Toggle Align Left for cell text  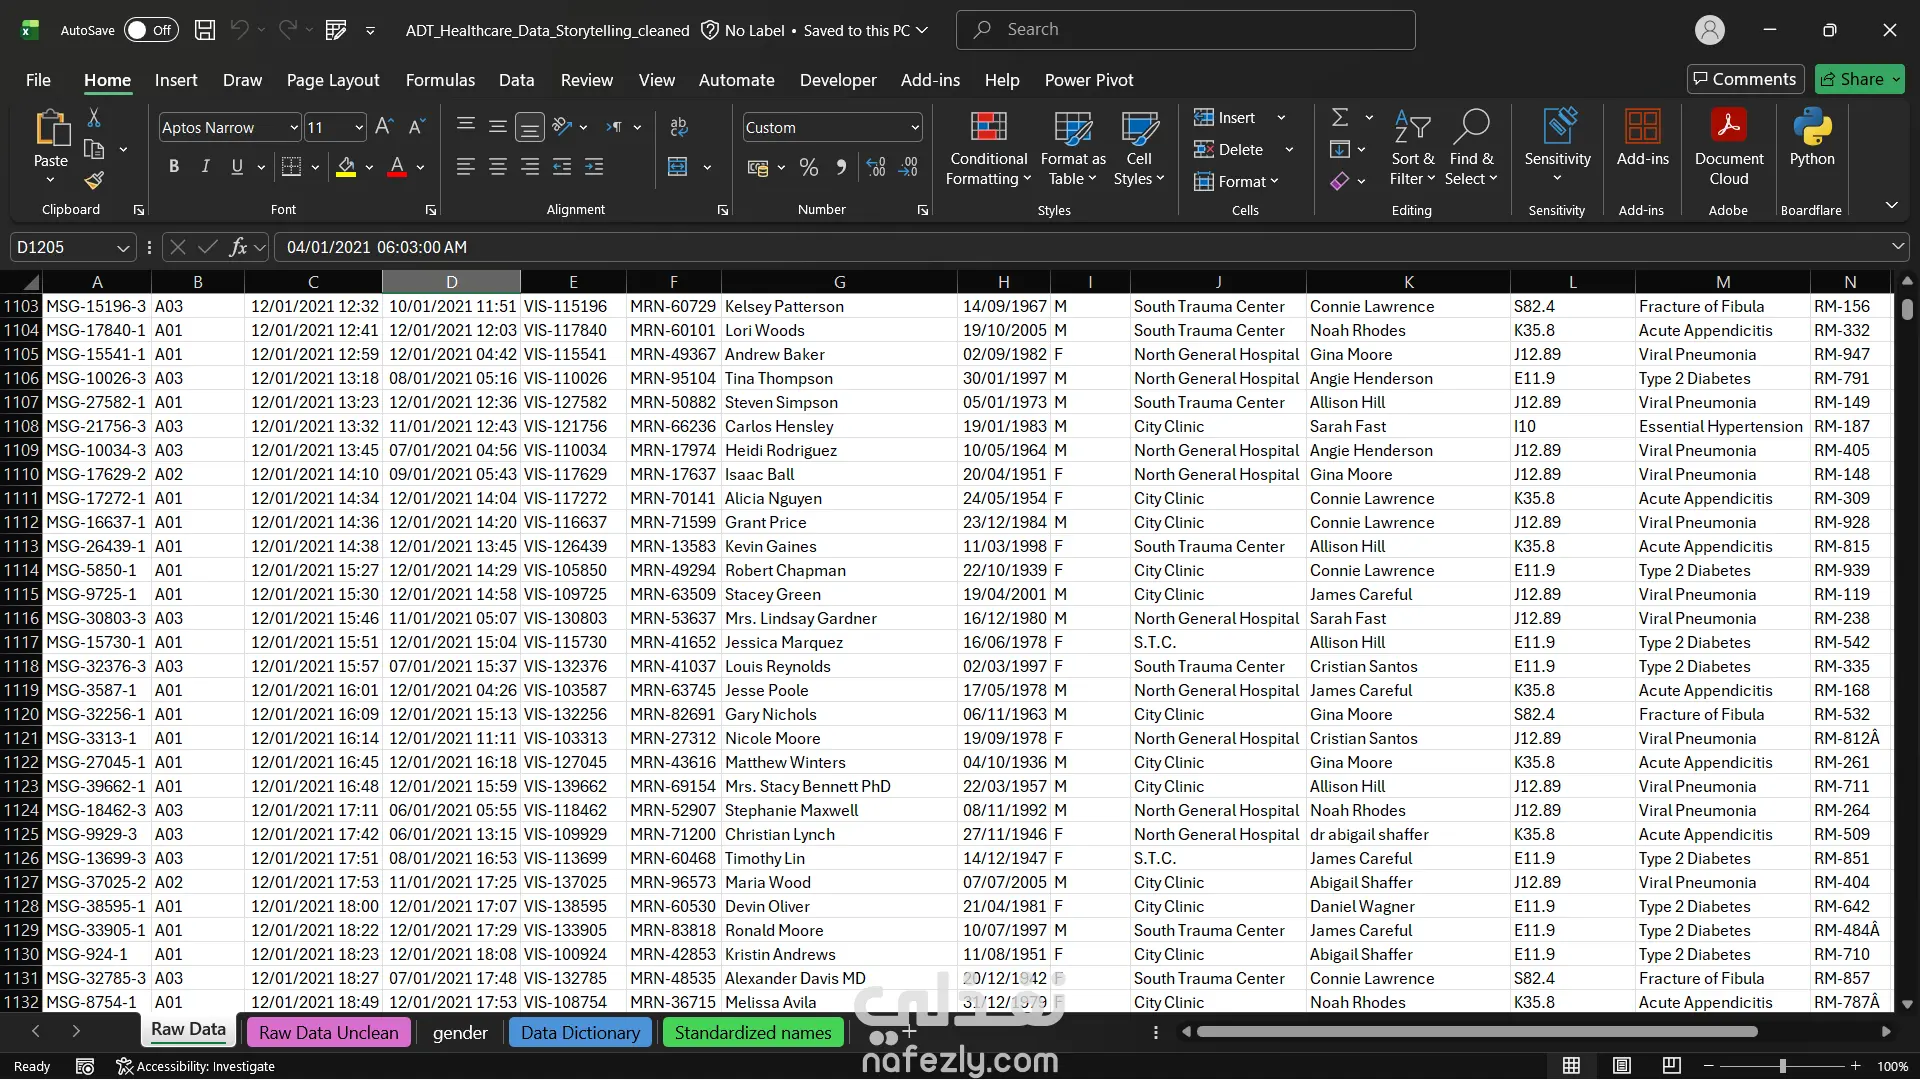[x=465, y=167]
